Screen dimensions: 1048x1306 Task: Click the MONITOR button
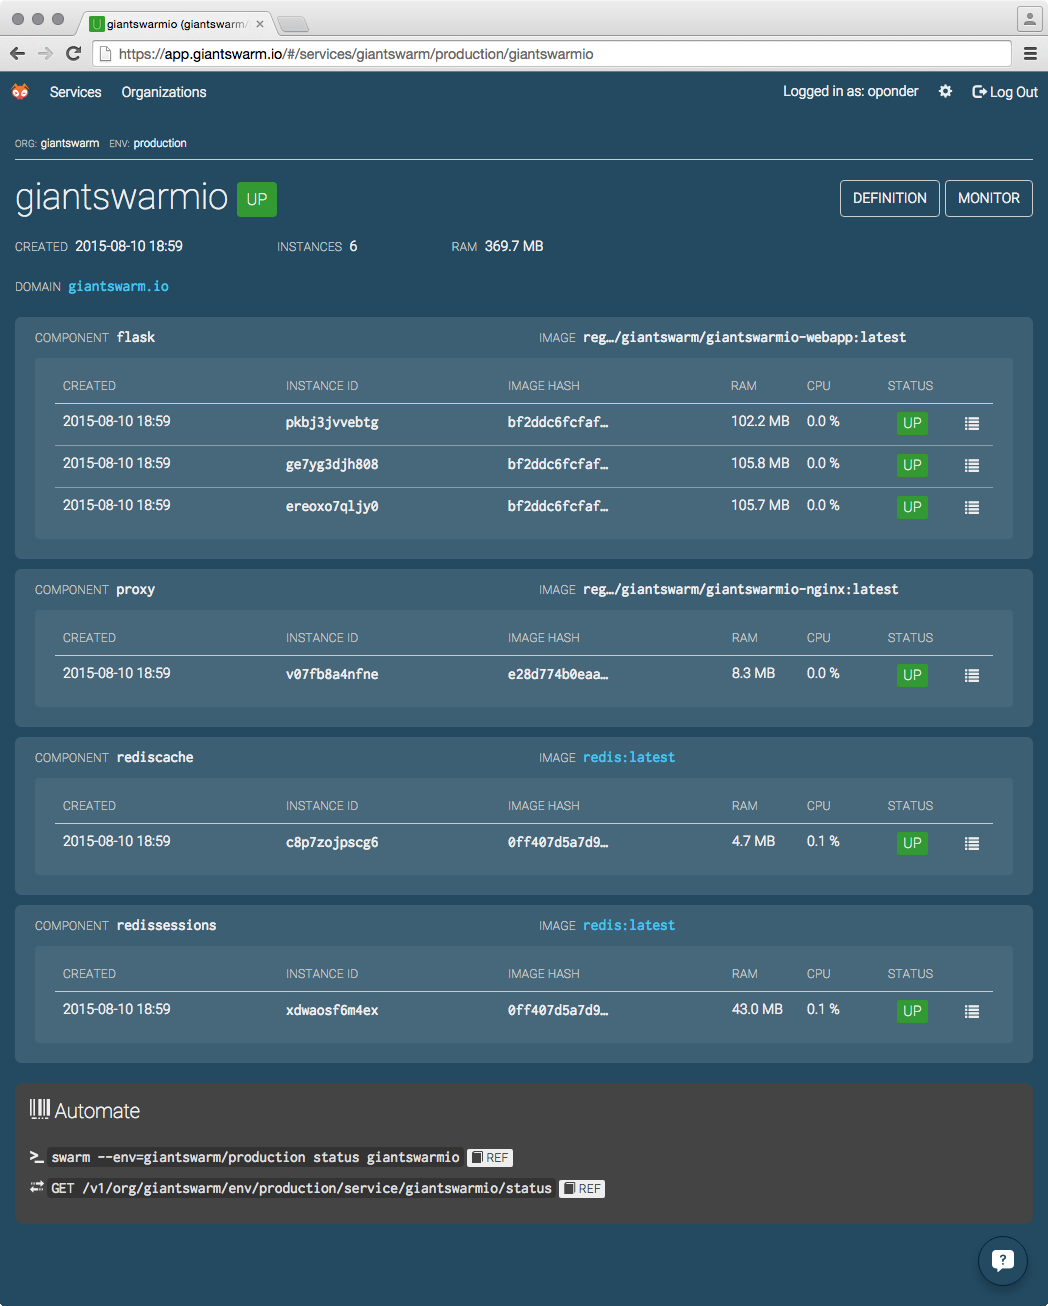pos(989,198)
